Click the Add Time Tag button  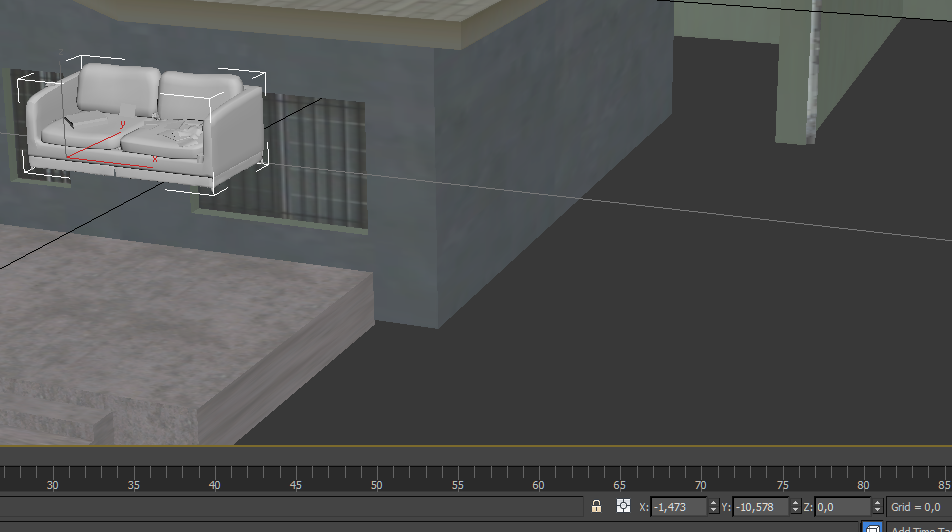(918, 528)
